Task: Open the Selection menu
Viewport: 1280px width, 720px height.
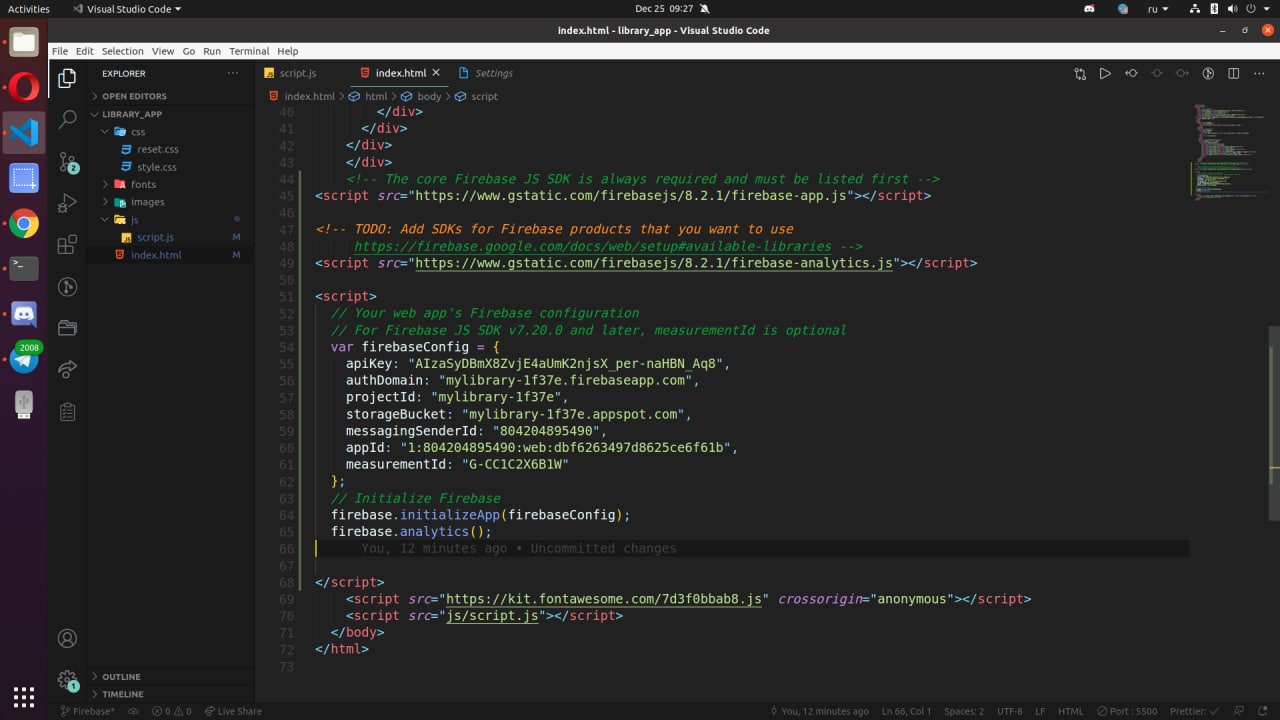Action: (x=122, y=51)
